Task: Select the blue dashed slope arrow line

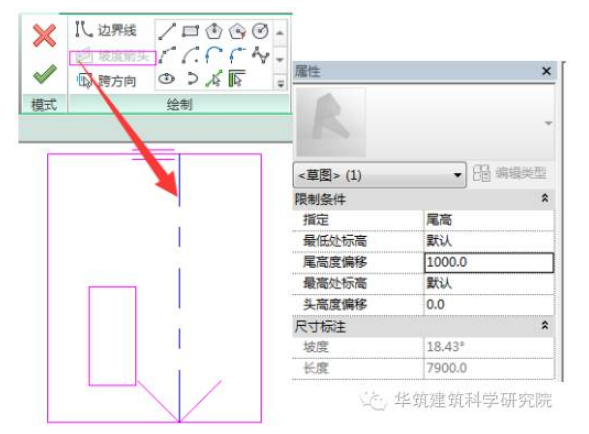Action: click(x=180, y=287)
